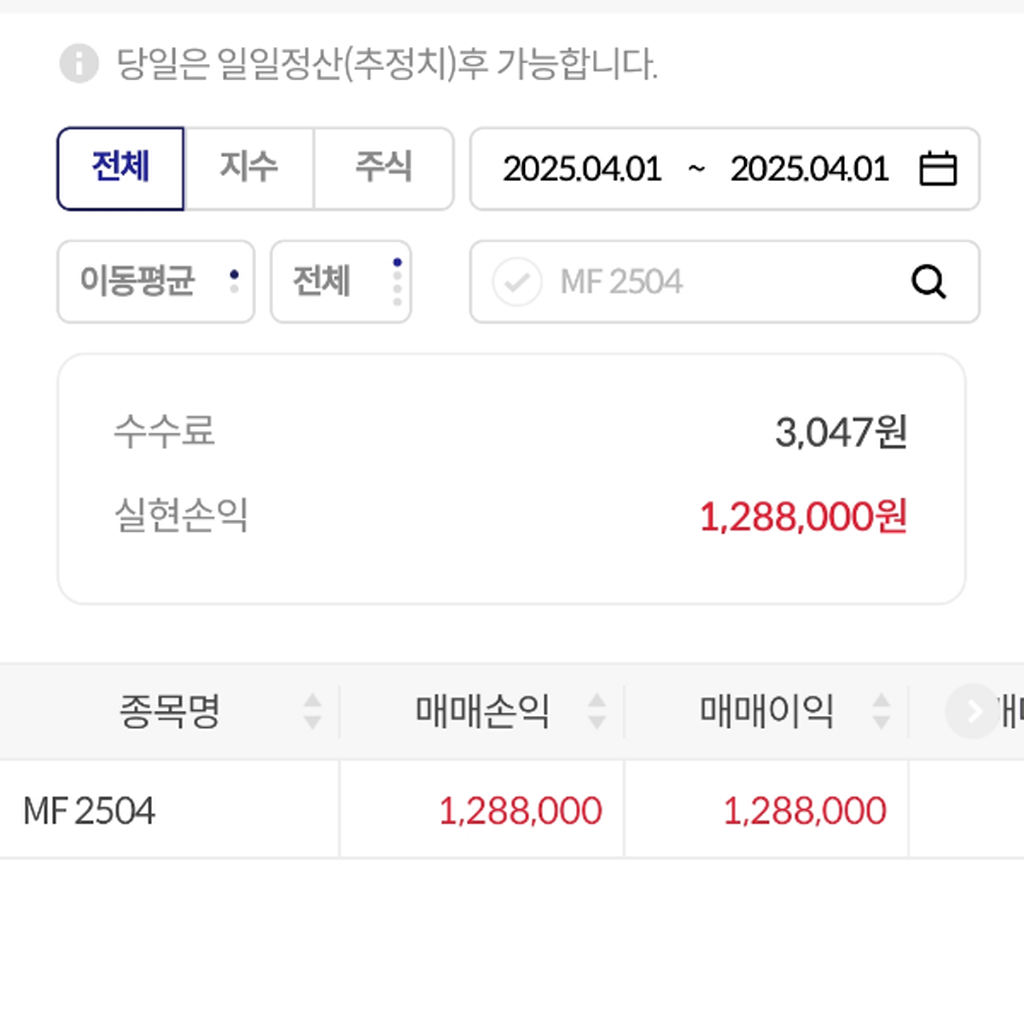Click the end date 2025.04.01
This screenshot has width=1024, height=1024.
pos(809,169)
